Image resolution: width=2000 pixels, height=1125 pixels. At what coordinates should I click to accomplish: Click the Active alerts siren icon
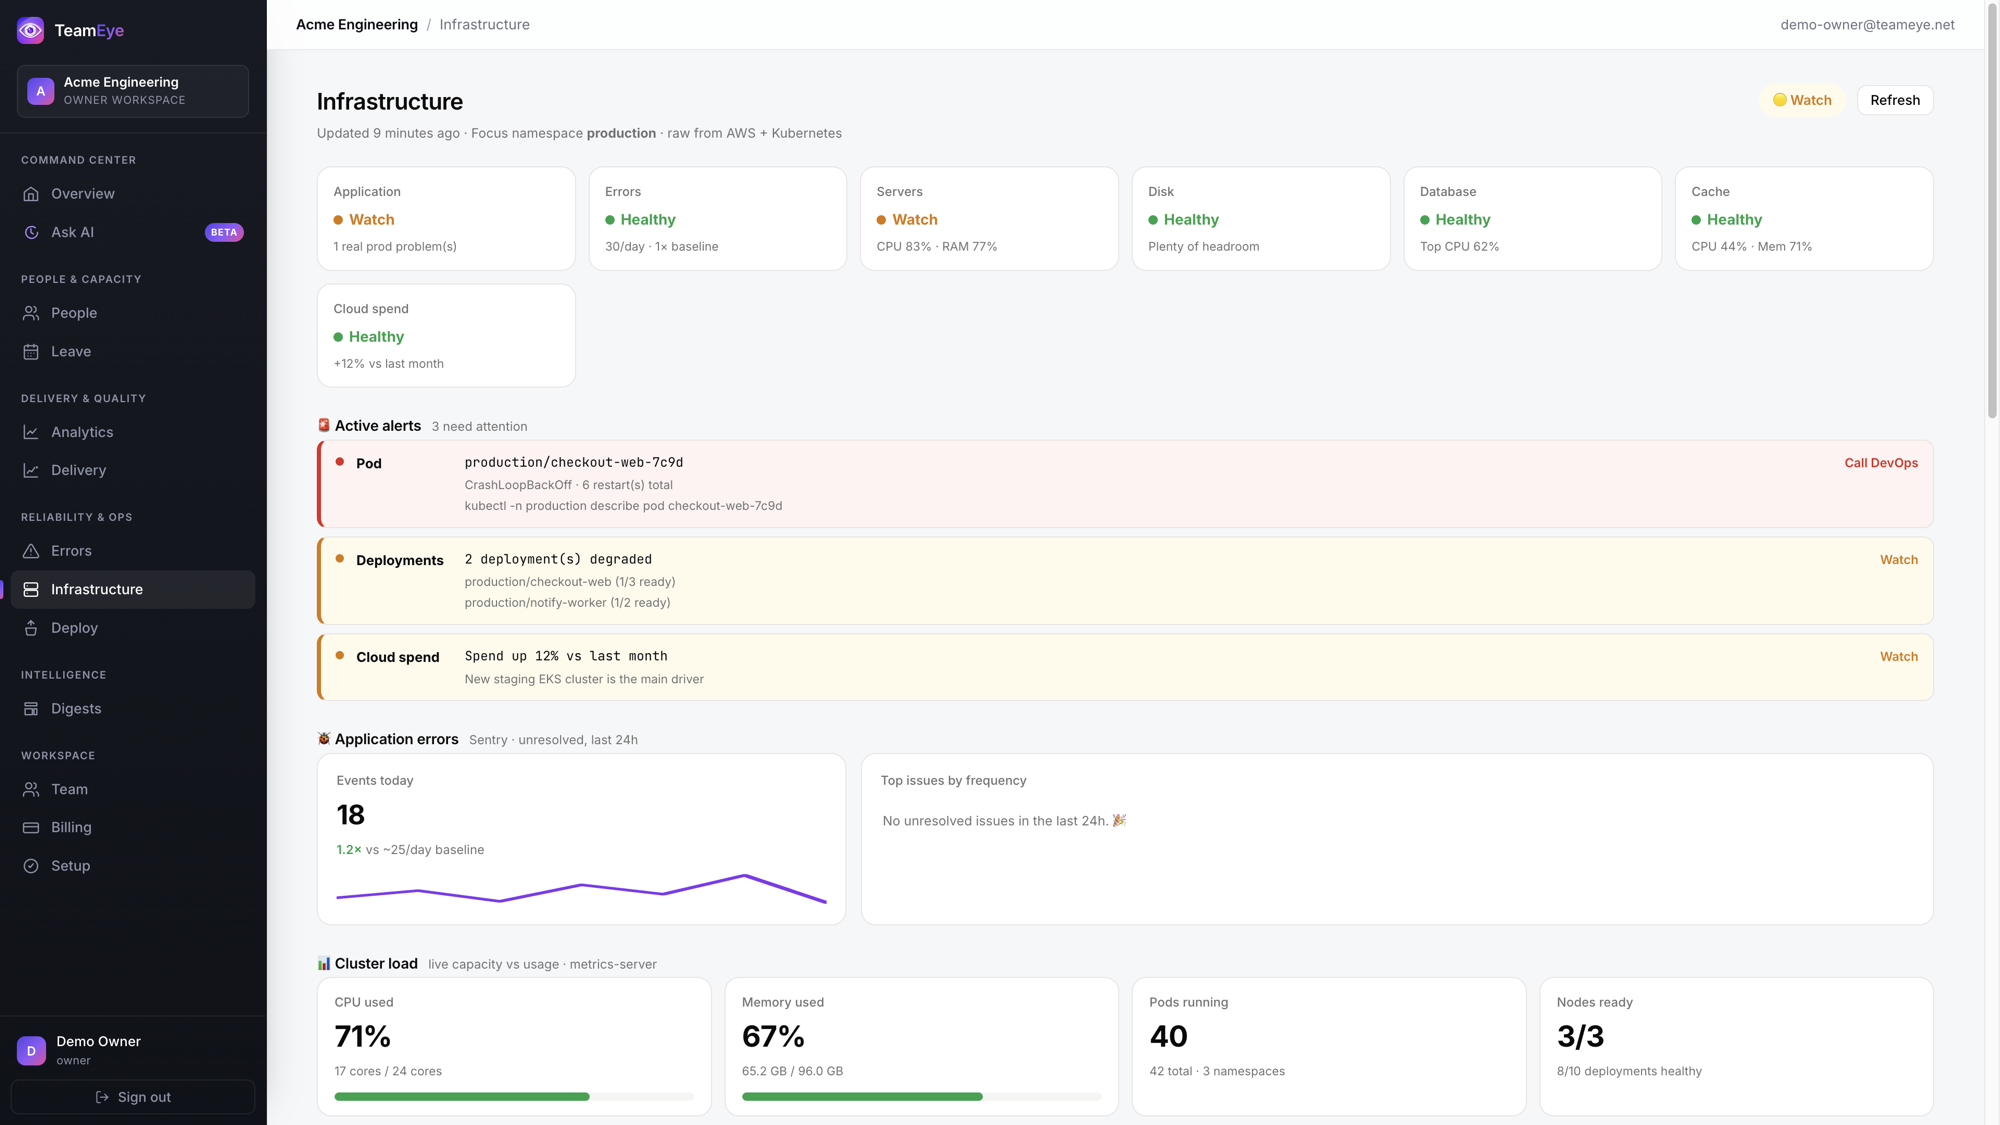coord(324,426)
